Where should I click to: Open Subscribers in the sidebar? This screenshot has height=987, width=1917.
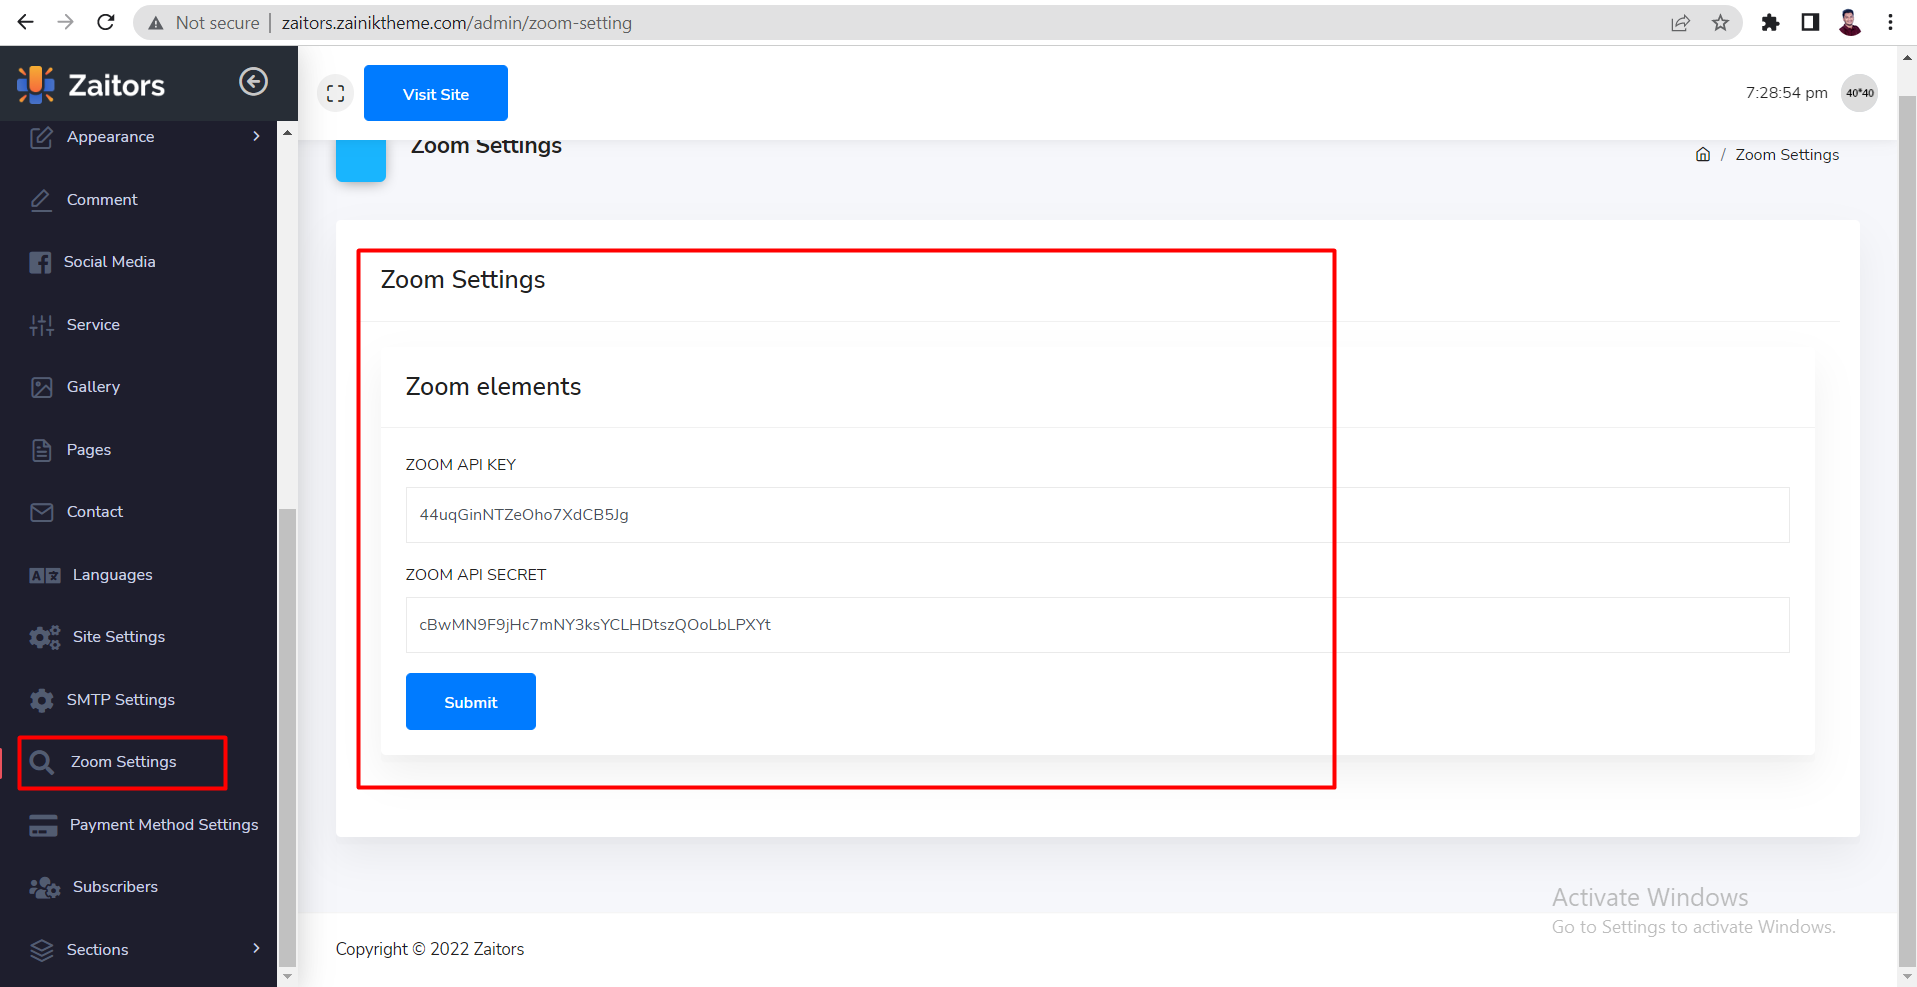[x=115, y=887]
